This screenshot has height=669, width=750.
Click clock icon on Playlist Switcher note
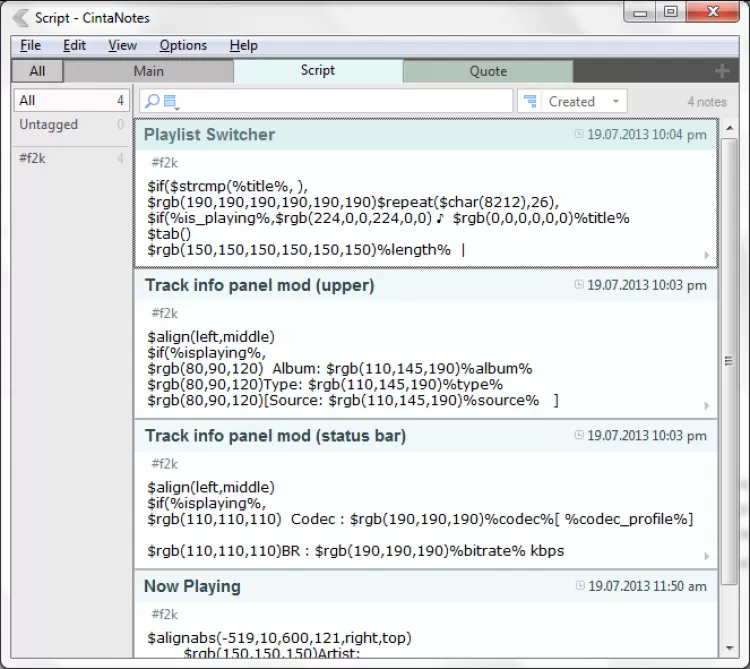coord(579,134)
